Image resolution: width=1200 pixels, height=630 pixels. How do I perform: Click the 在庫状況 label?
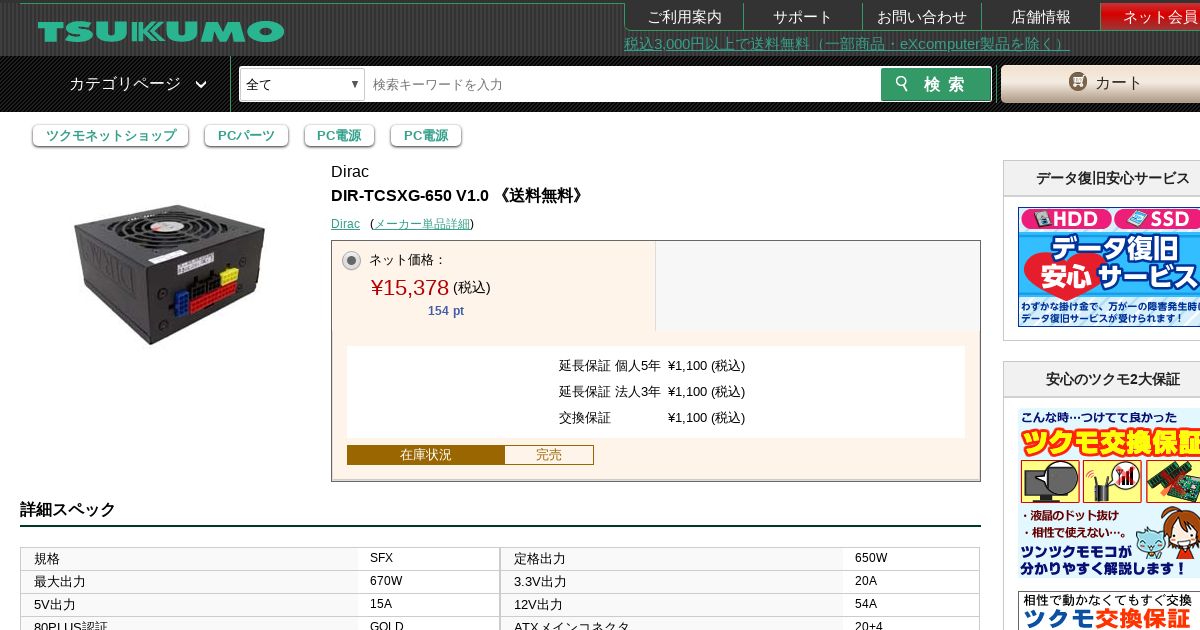[x=426, y=455]
